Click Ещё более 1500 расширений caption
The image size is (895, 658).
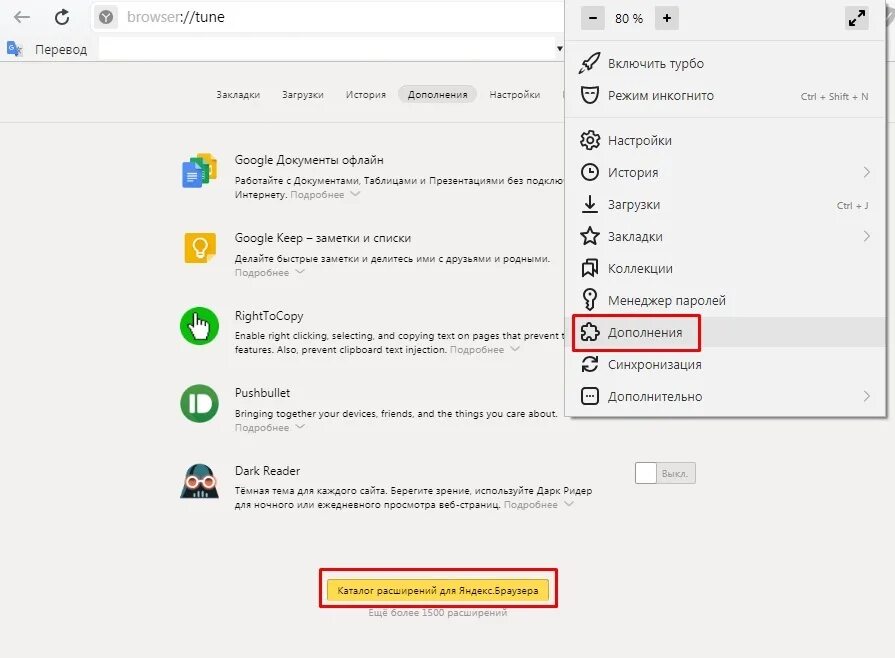(438, 613)
